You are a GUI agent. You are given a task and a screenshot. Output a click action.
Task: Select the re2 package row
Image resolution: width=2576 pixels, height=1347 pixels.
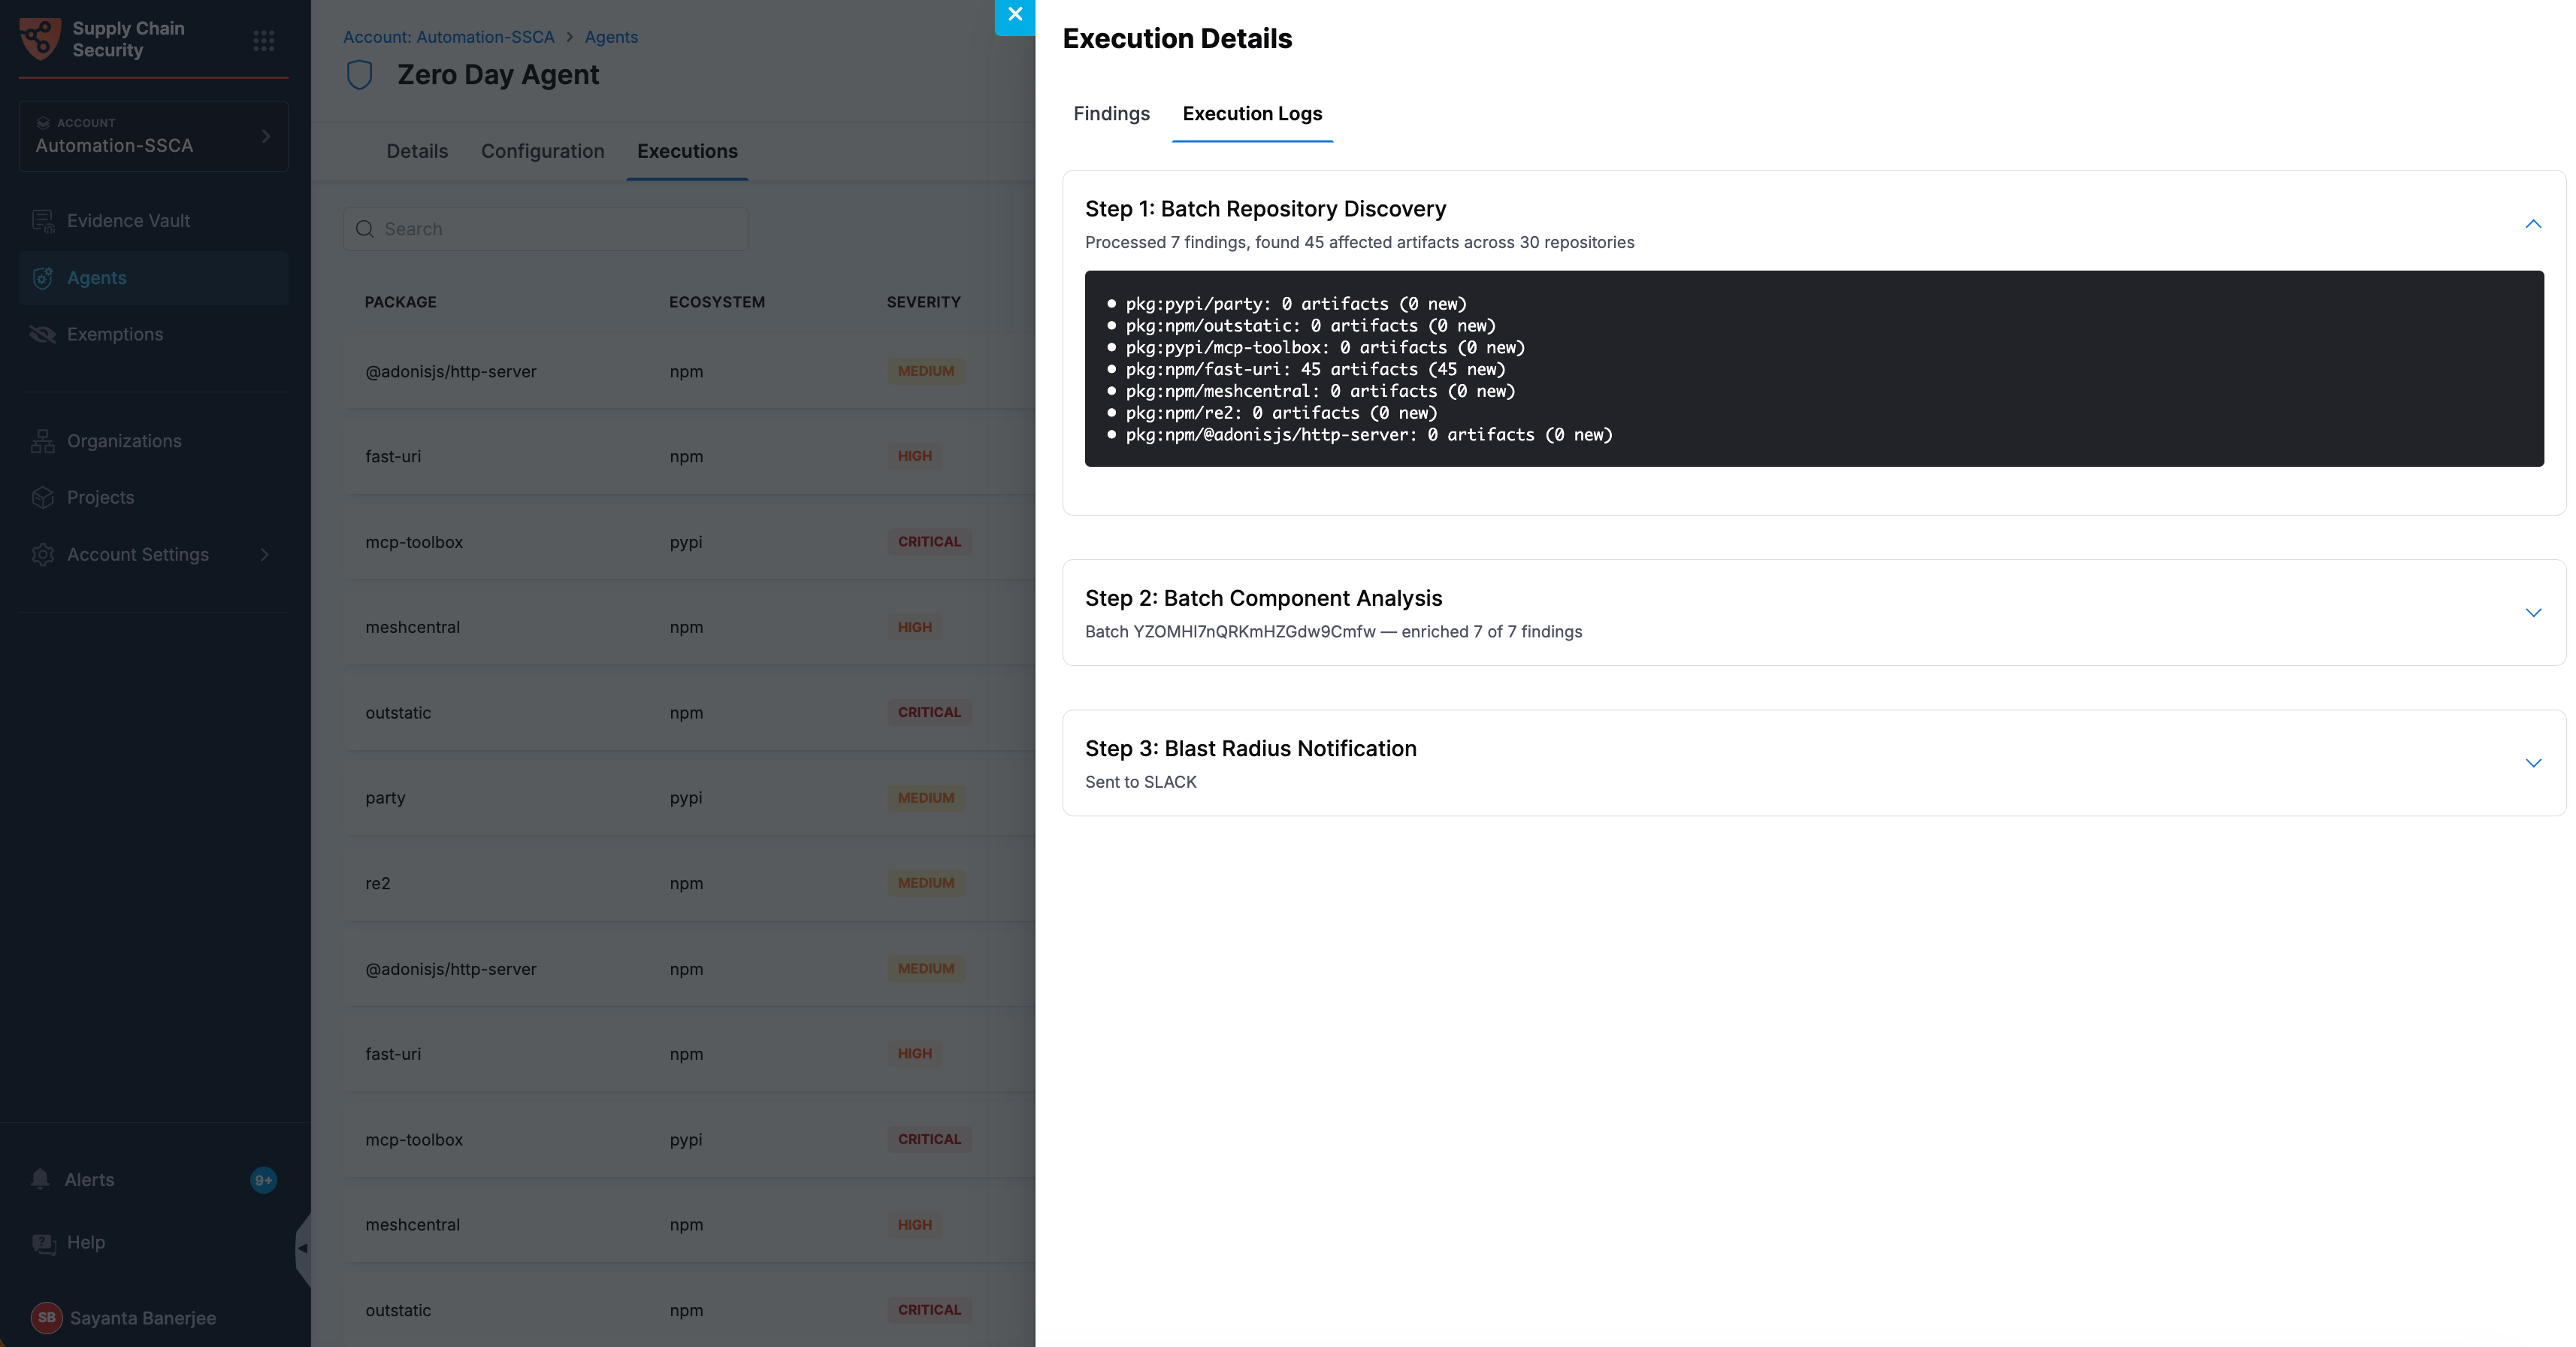[689, 883]
